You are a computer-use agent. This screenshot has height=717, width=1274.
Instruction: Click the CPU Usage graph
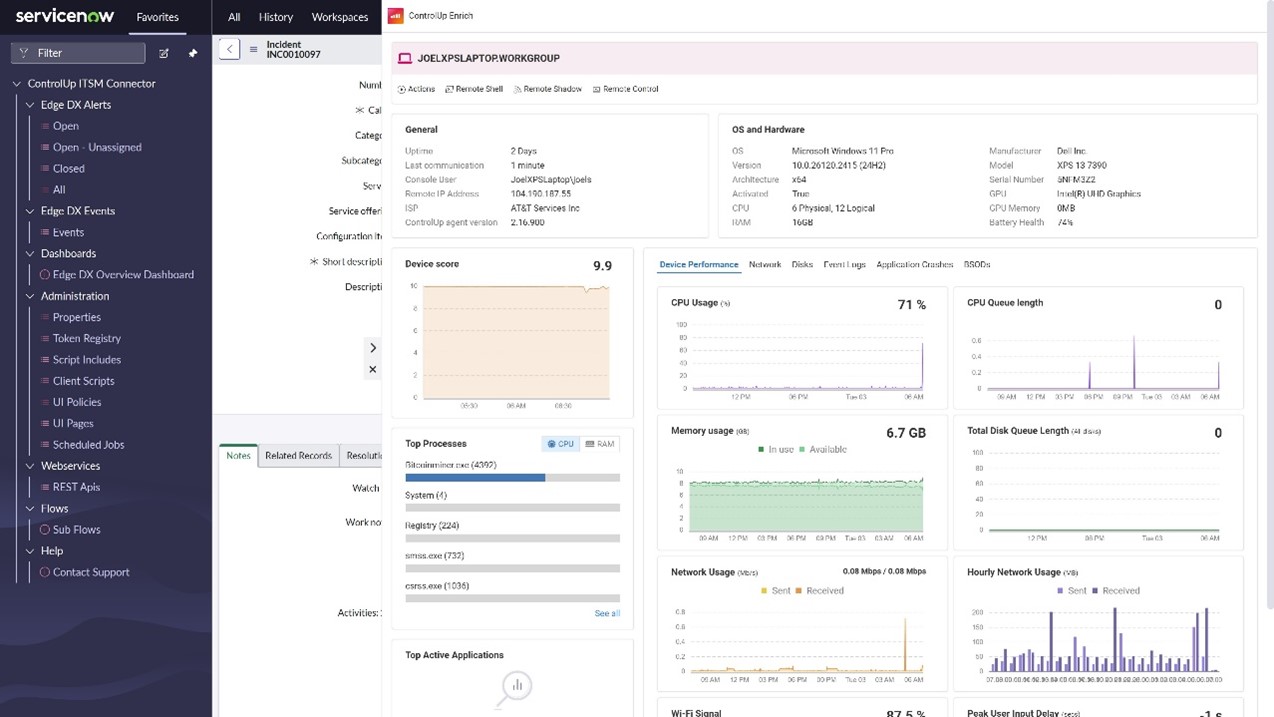click(x=807, y=355)
